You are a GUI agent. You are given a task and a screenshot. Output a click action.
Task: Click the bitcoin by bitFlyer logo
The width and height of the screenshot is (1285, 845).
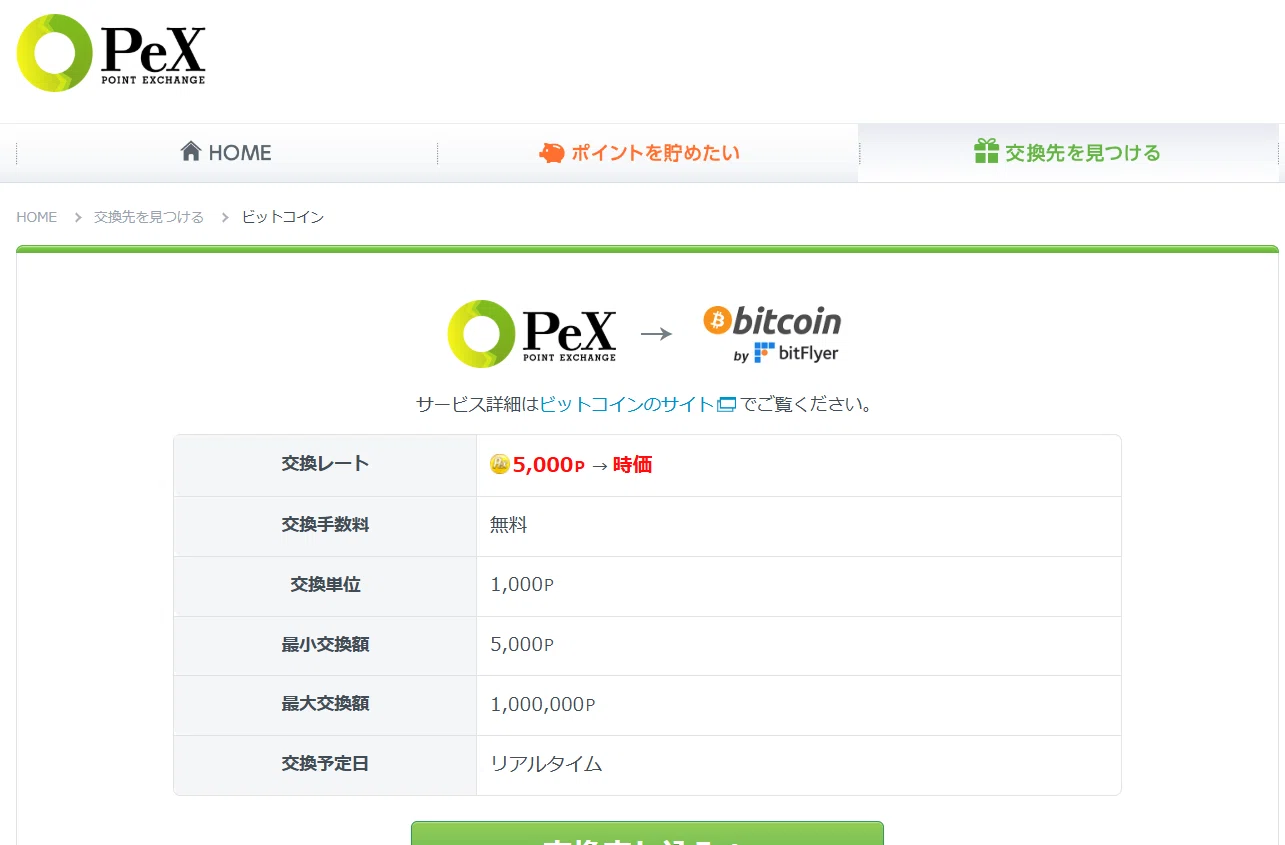coord(772,333)
